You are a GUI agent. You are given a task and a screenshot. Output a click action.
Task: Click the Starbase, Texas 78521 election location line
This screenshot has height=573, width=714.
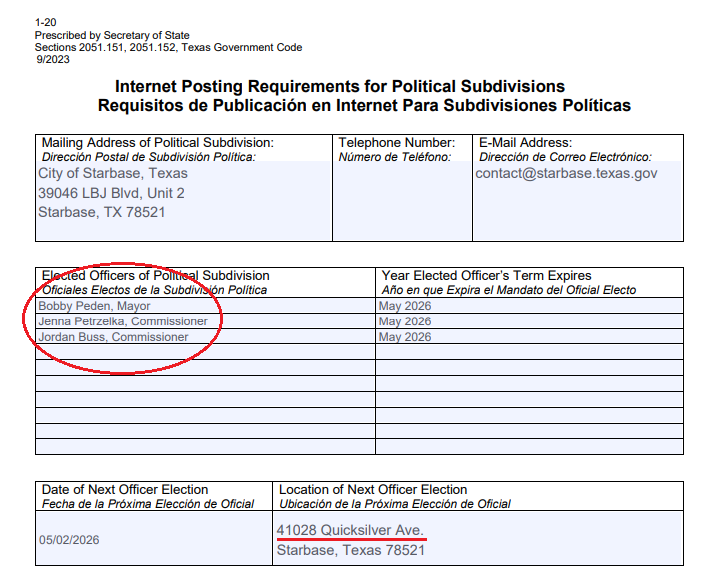pos(351,550)
